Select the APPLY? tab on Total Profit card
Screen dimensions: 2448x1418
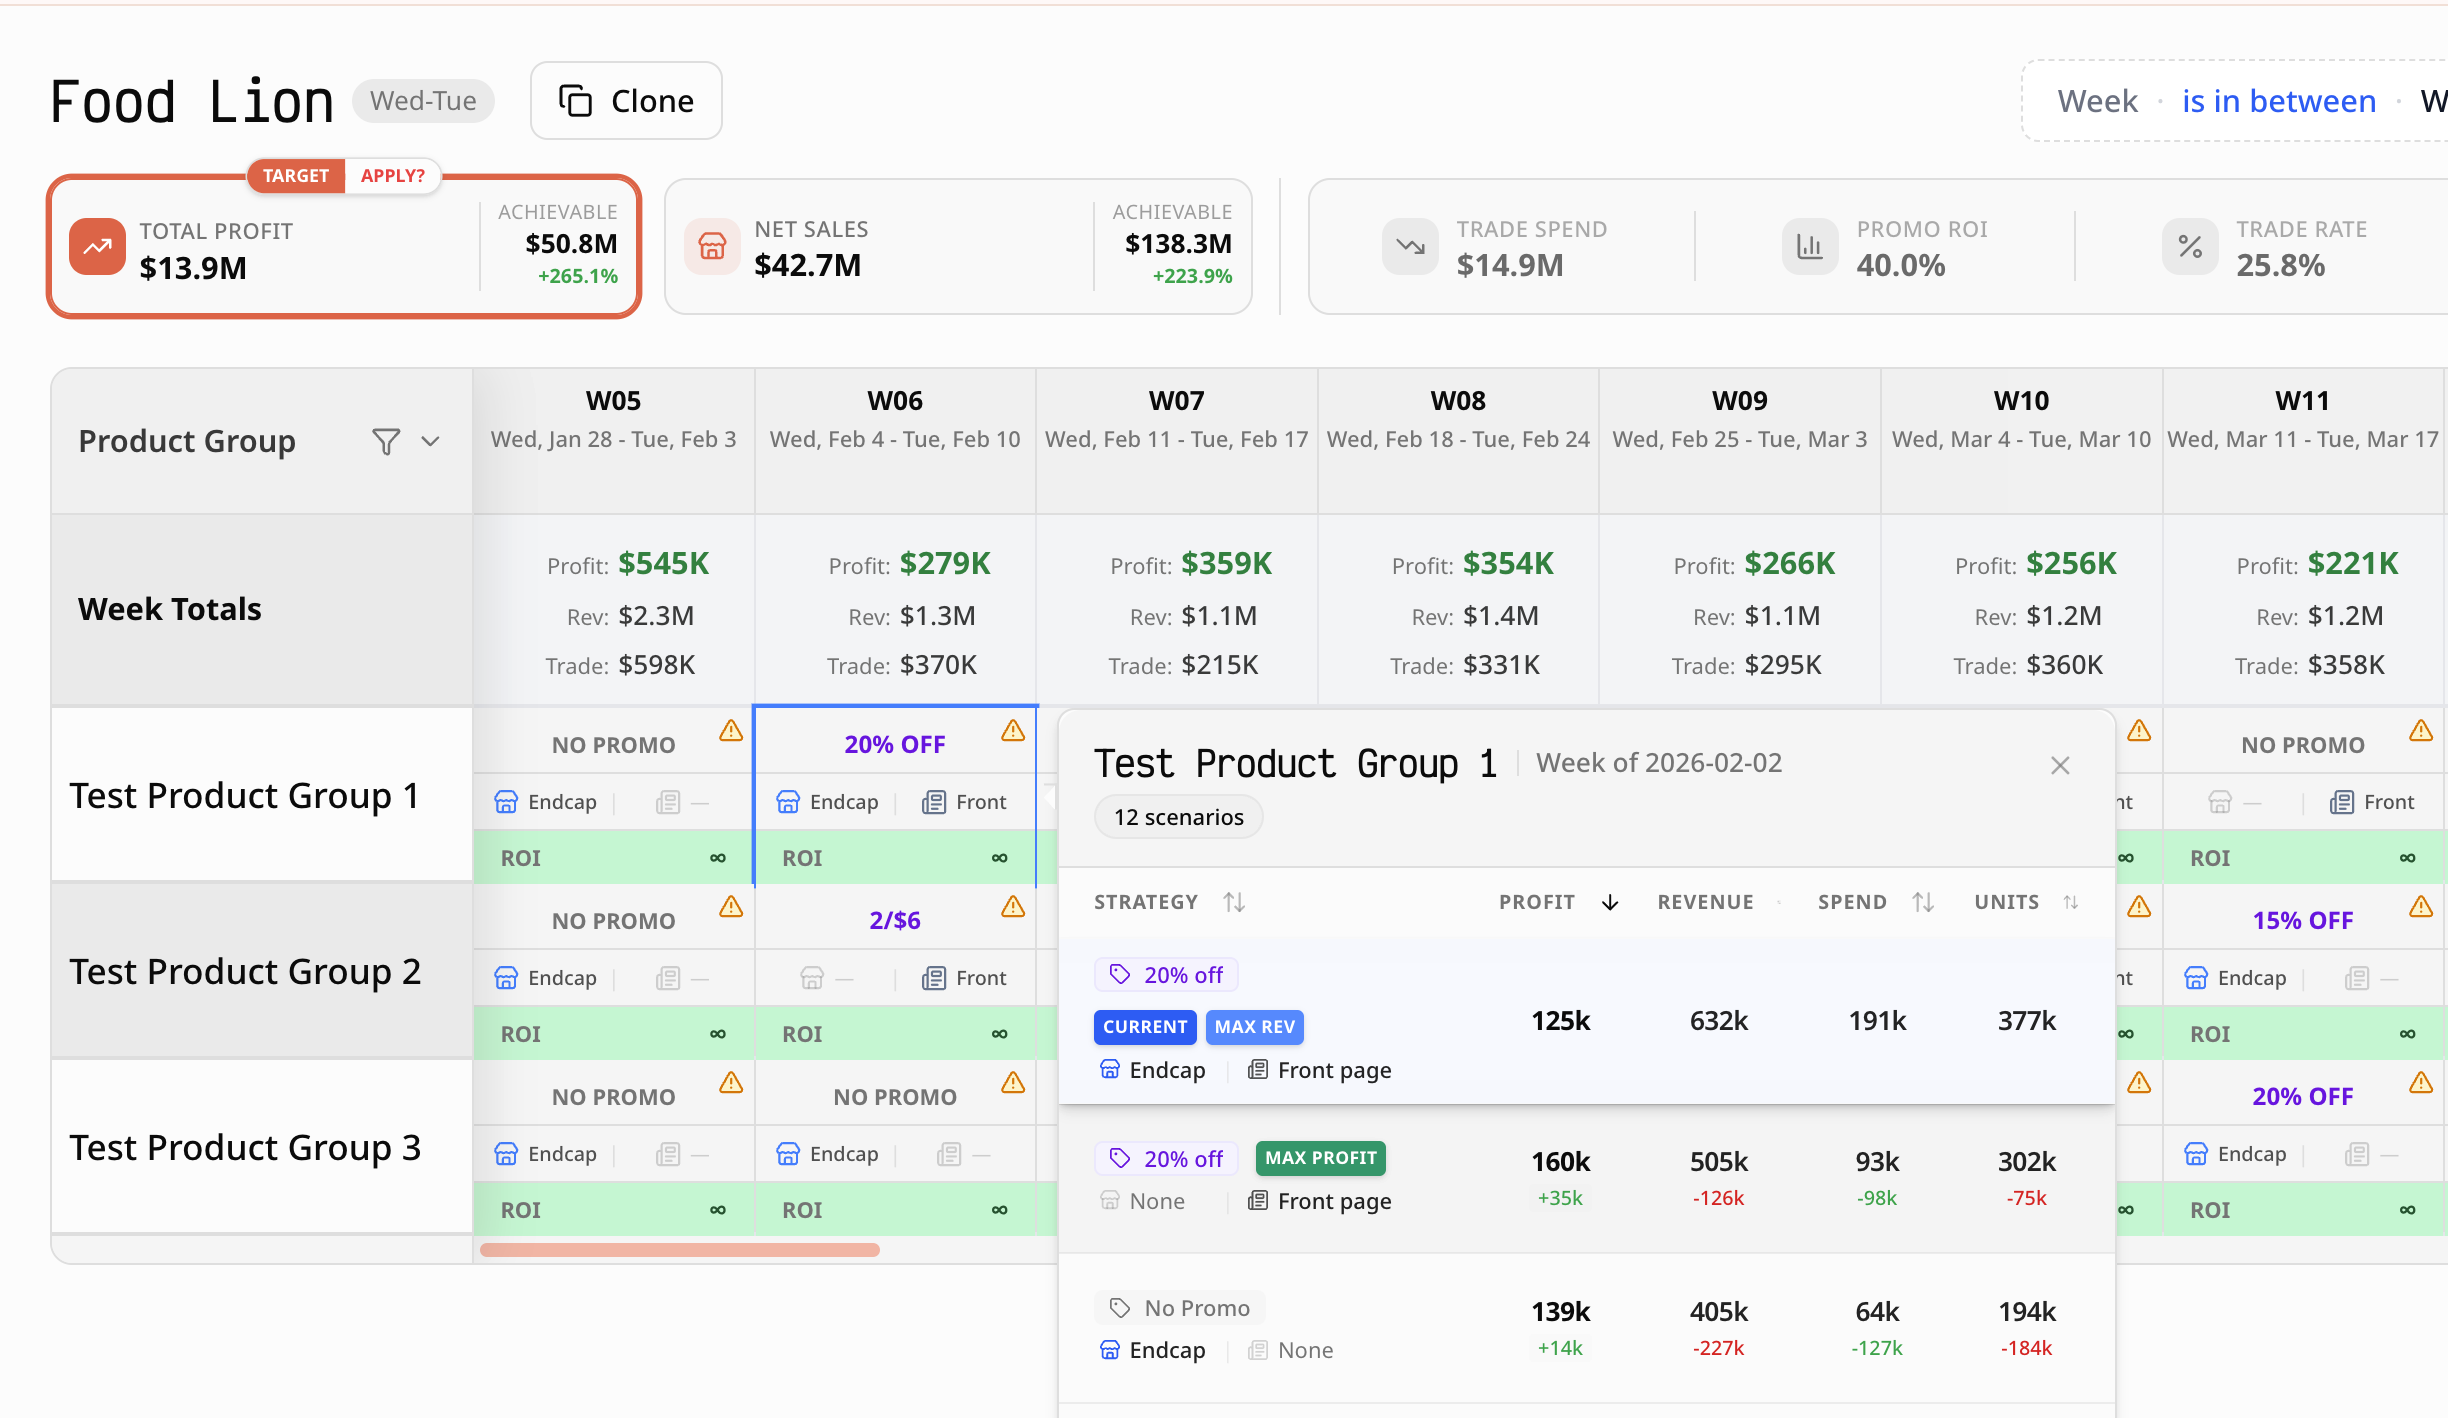[x=392, y=176]
